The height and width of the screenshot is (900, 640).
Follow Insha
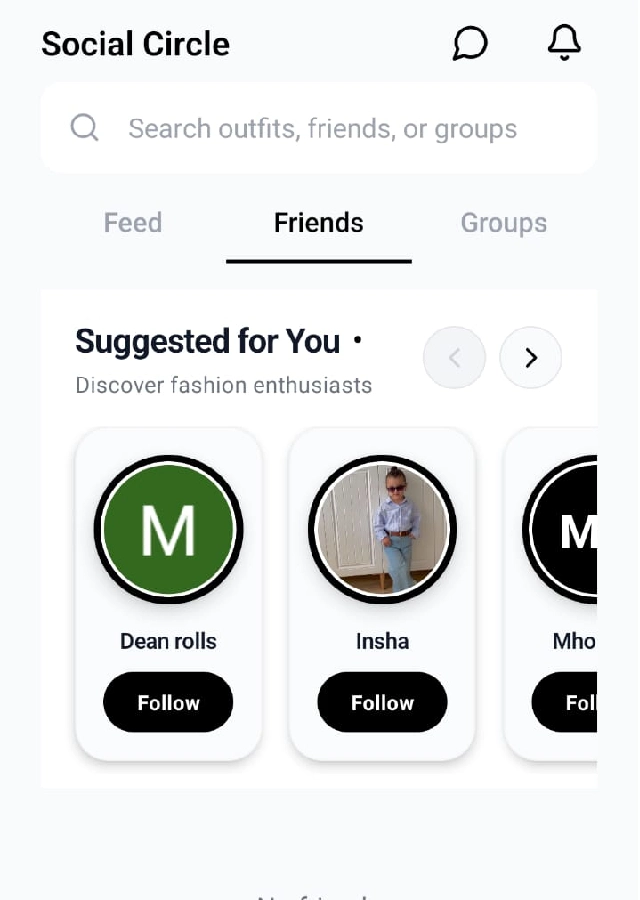click(382, 702)
